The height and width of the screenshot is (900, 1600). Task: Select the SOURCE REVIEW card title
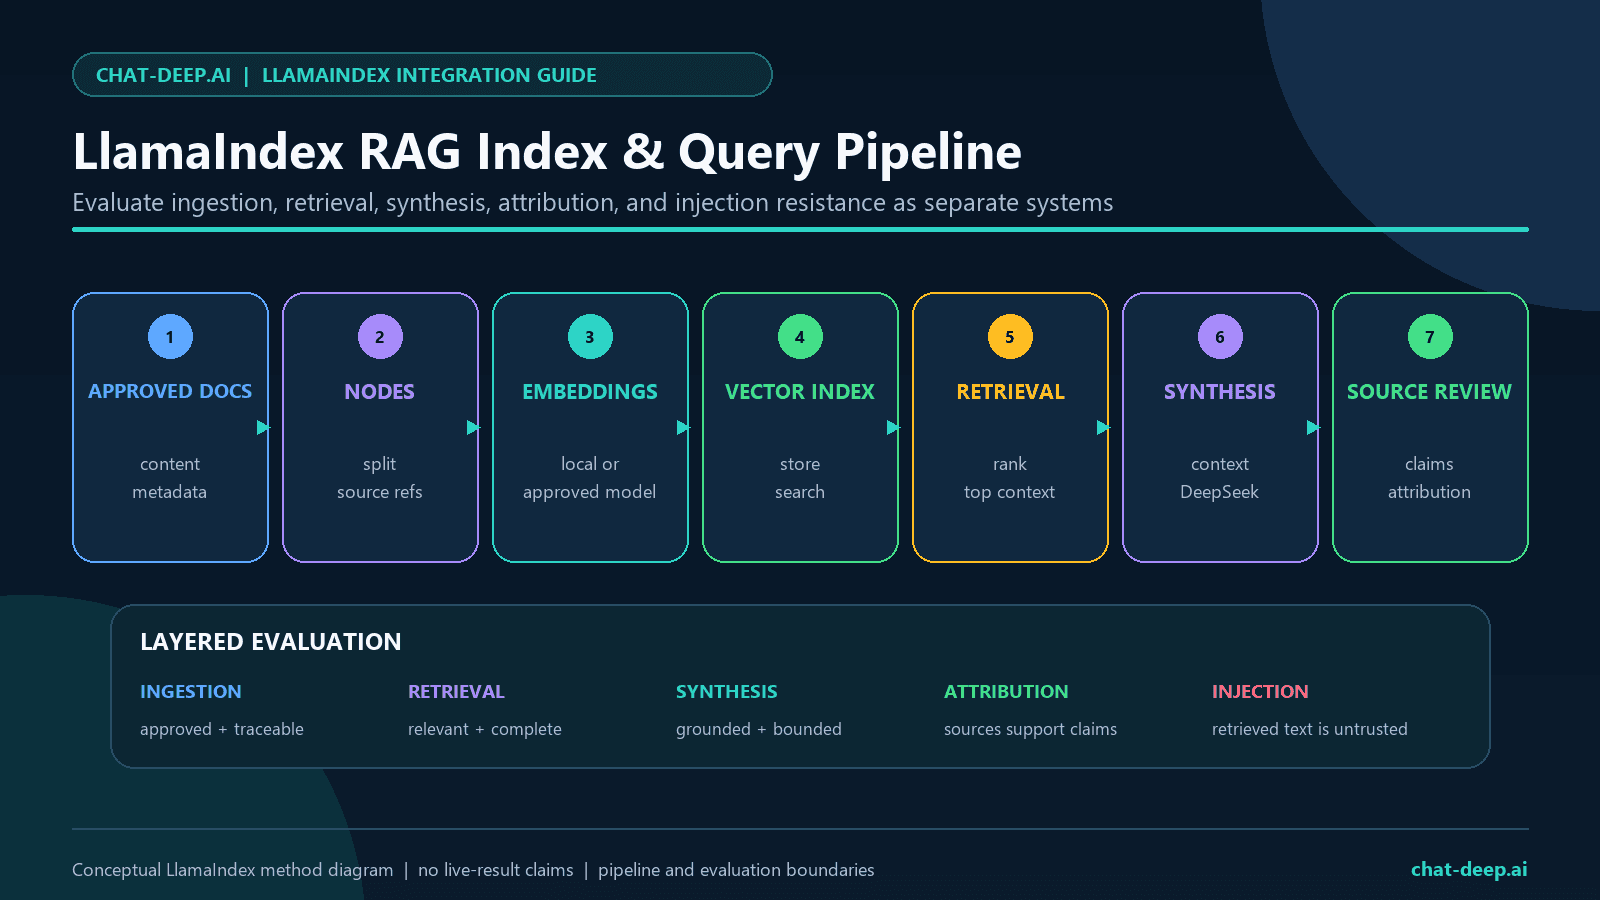tap(1430, 392)
